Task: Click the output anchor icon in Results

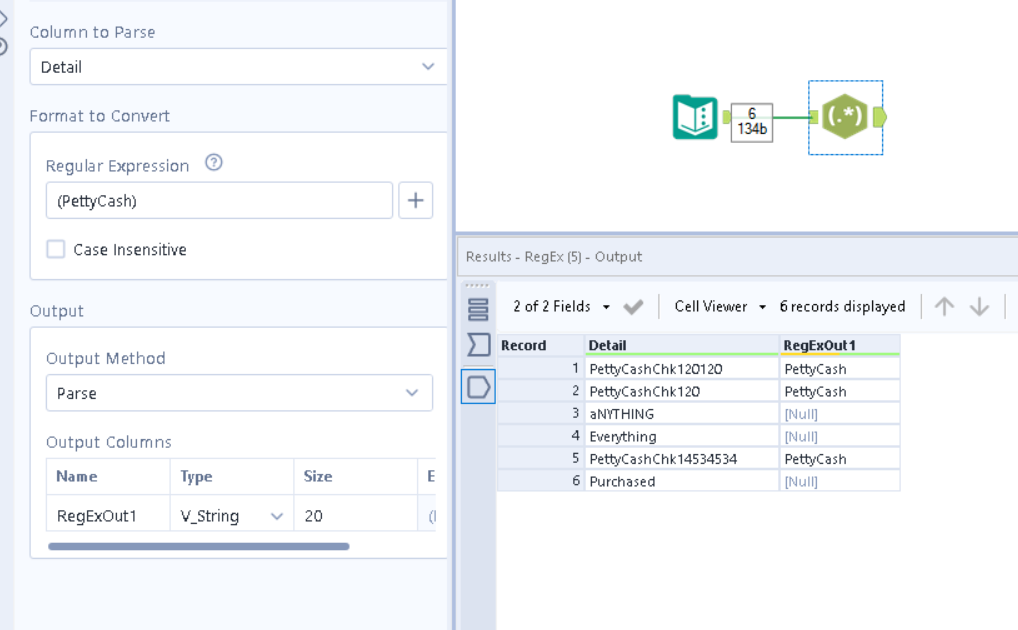Action: pos(478,386)
